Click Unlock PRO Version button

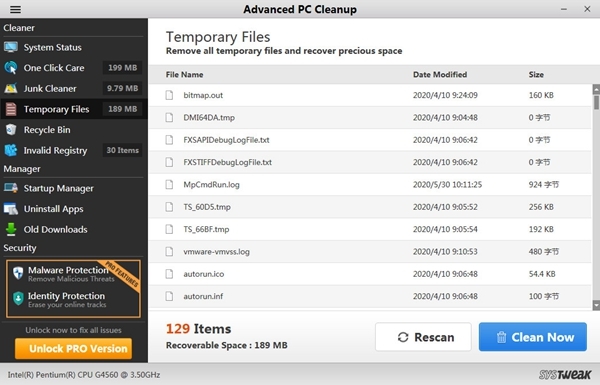[73, 349]
